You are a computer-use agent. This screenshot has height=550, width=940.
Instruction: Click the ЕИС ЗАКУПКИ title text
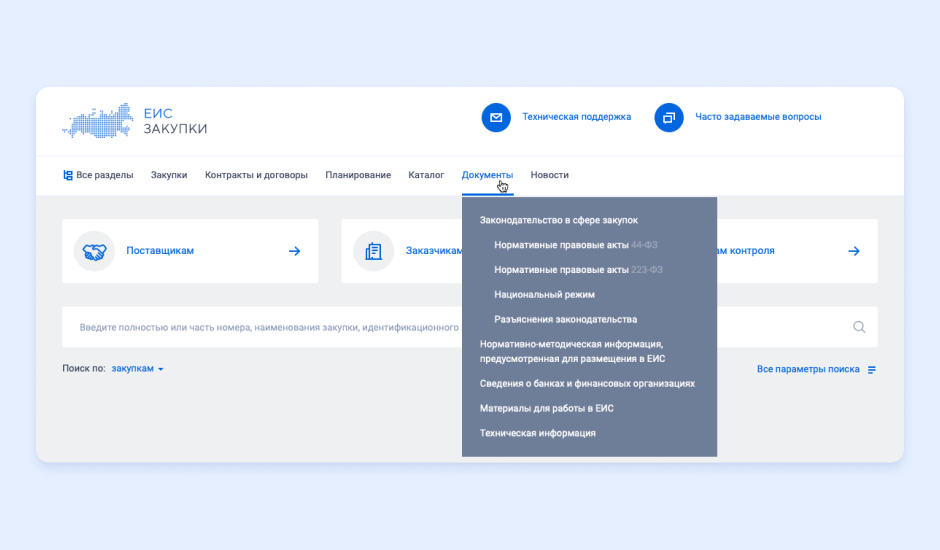click(175, 121)
